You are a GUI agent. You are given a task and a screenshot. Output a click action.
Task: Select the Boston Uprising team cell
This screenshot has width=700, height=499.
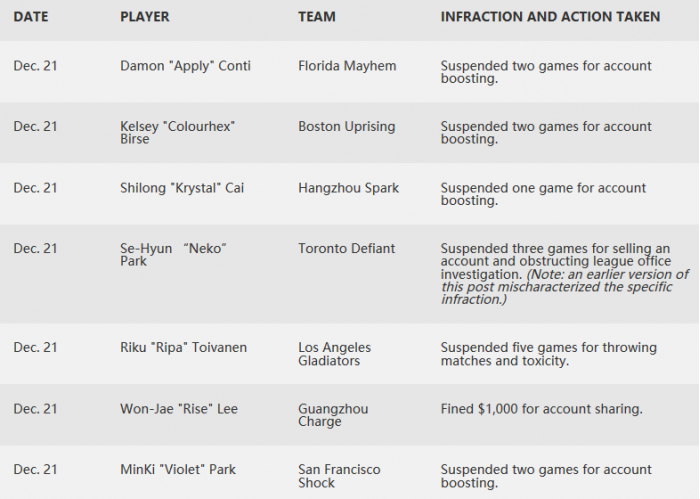click(x=346, y=127)
